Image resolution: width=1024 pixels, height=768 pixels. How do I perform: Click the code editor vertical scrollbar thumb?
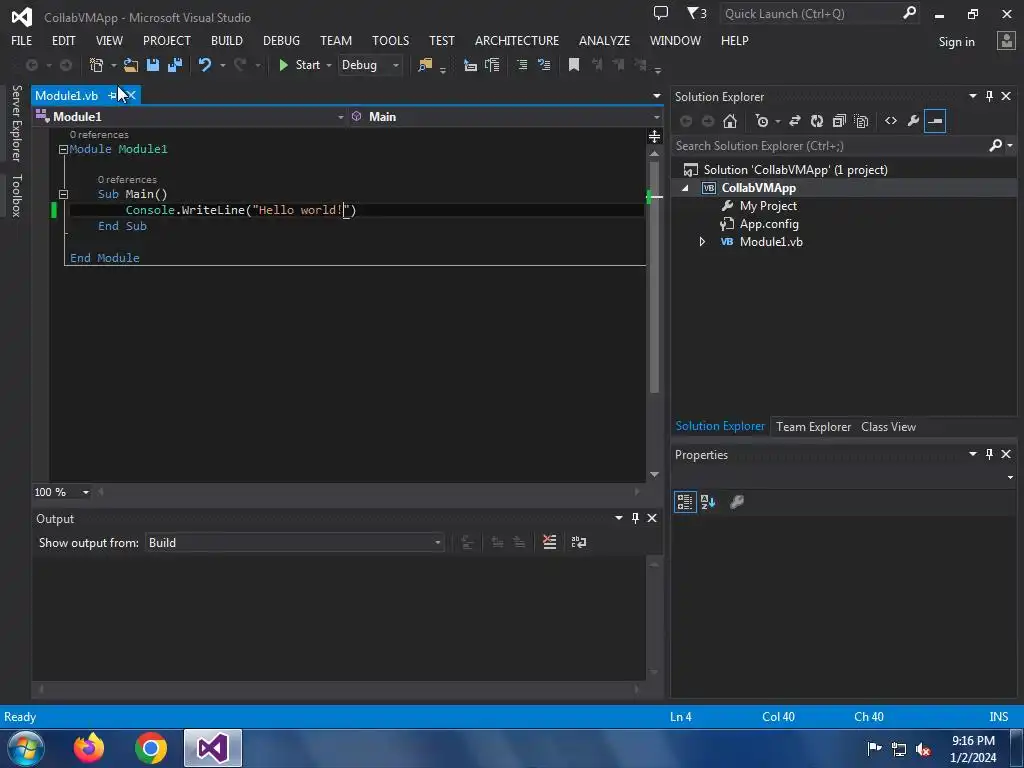click(654, 277)
